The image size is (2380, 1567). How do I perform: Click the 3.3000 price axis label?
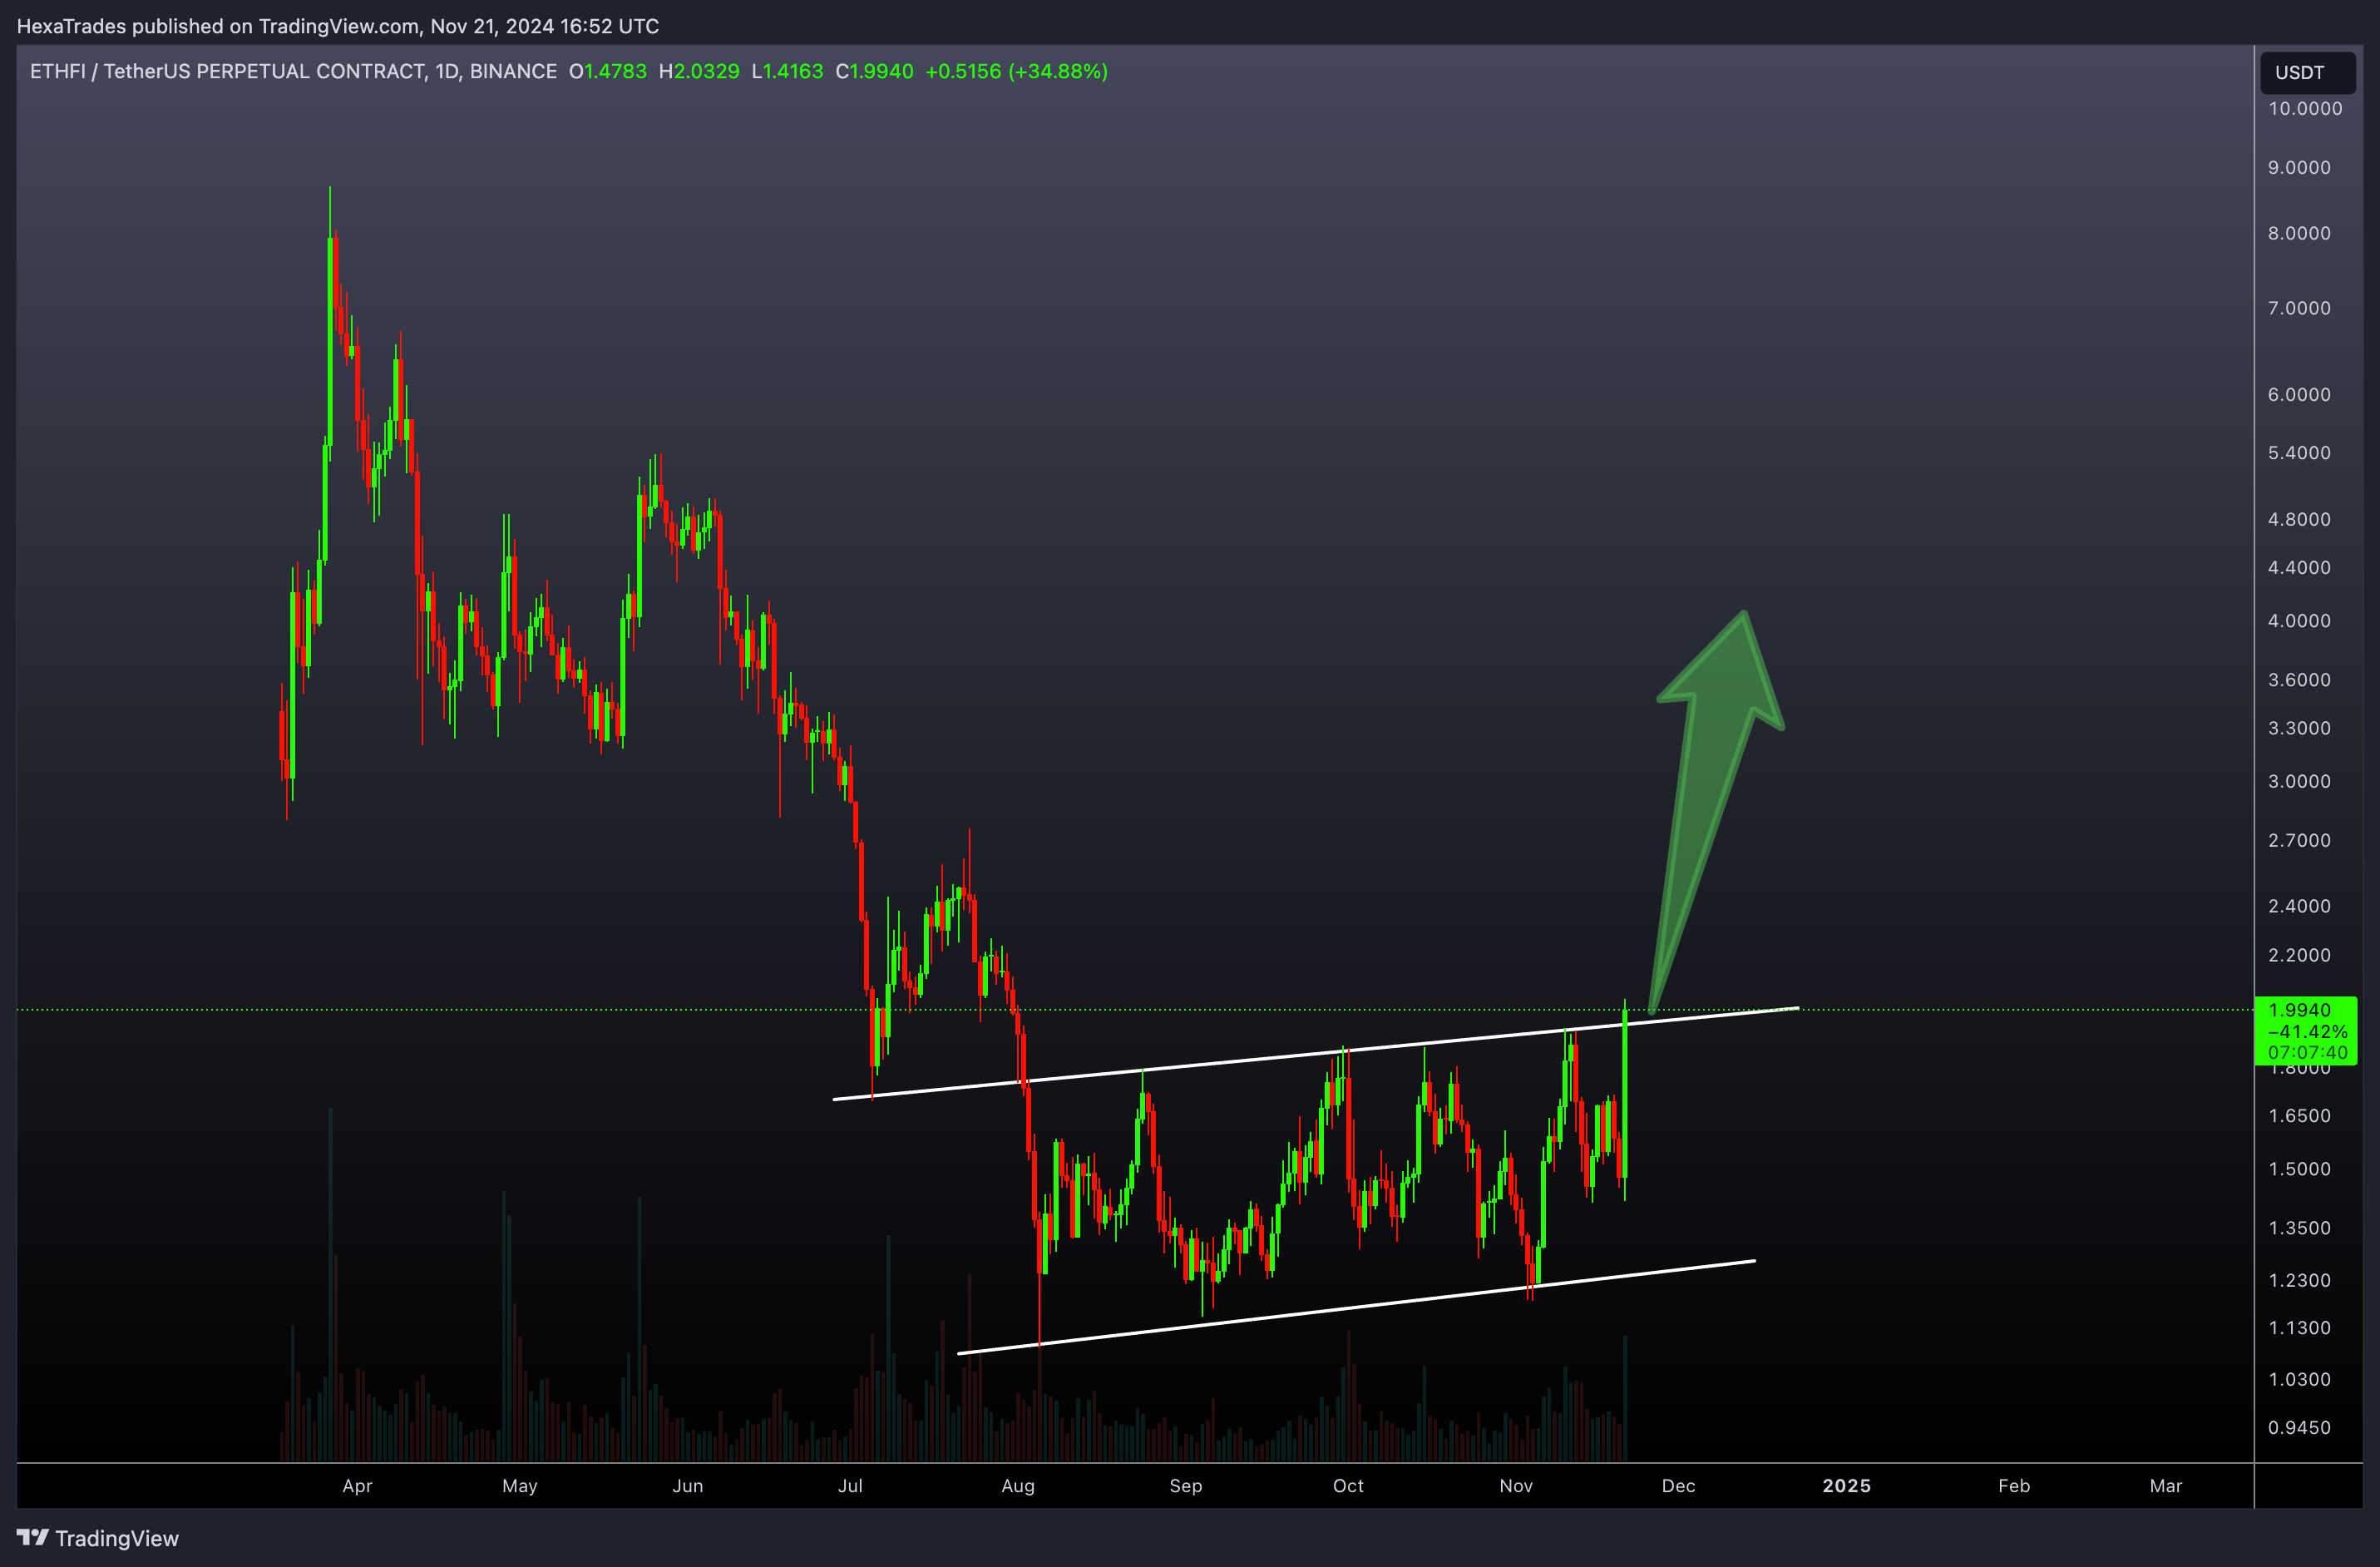(x=2299, y=728)
